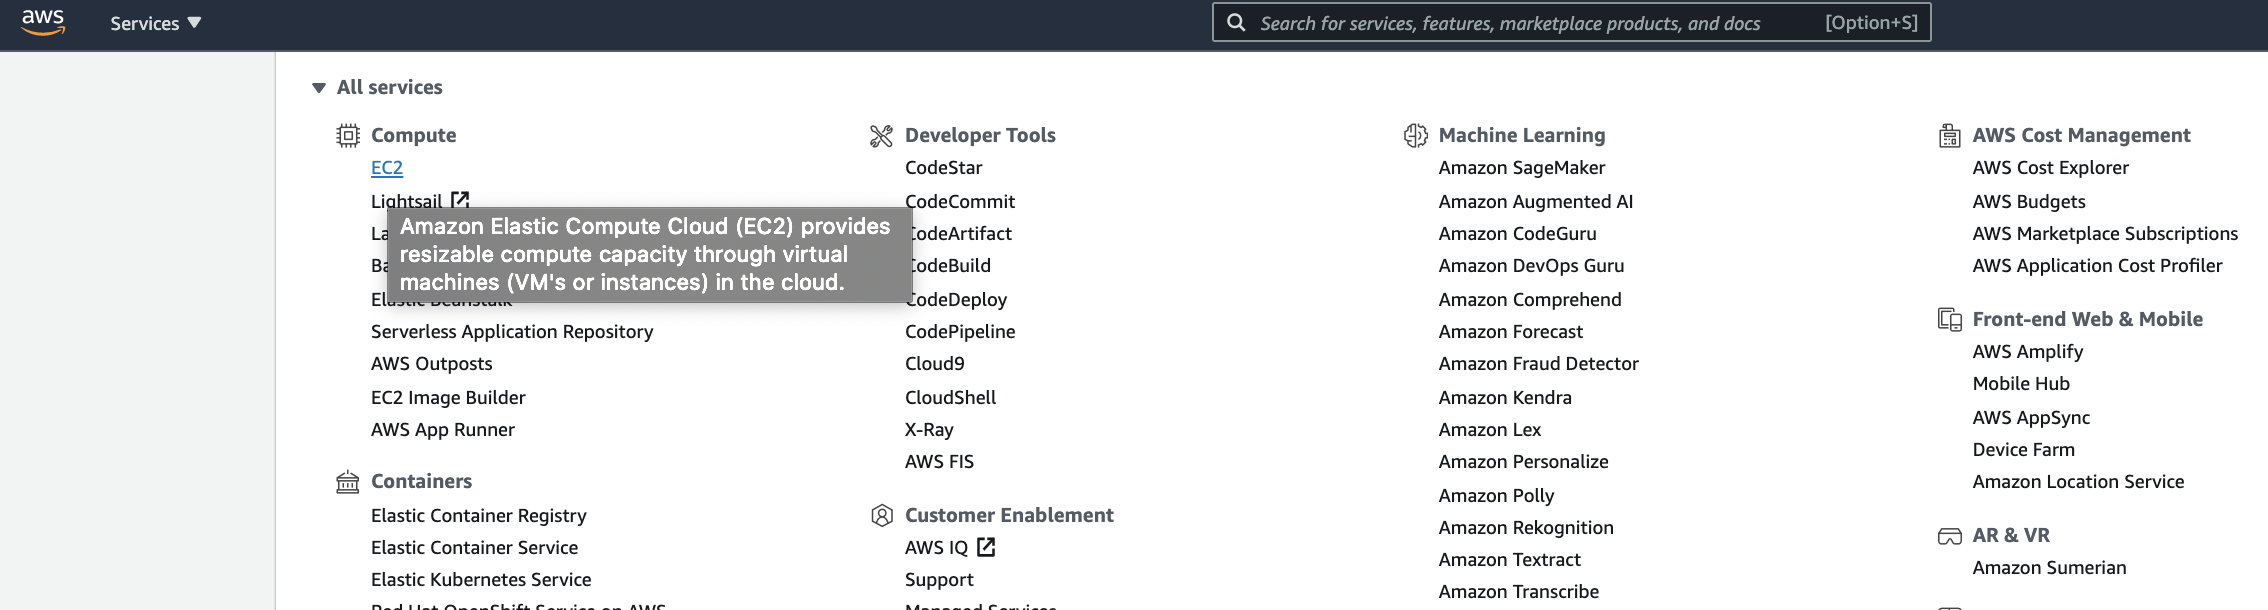Image resolution: width=2268 pixels, height=610 pixels.
Task: Open Amazon SageMaker
Action: pyautogui.click(x=1521, y=168)
